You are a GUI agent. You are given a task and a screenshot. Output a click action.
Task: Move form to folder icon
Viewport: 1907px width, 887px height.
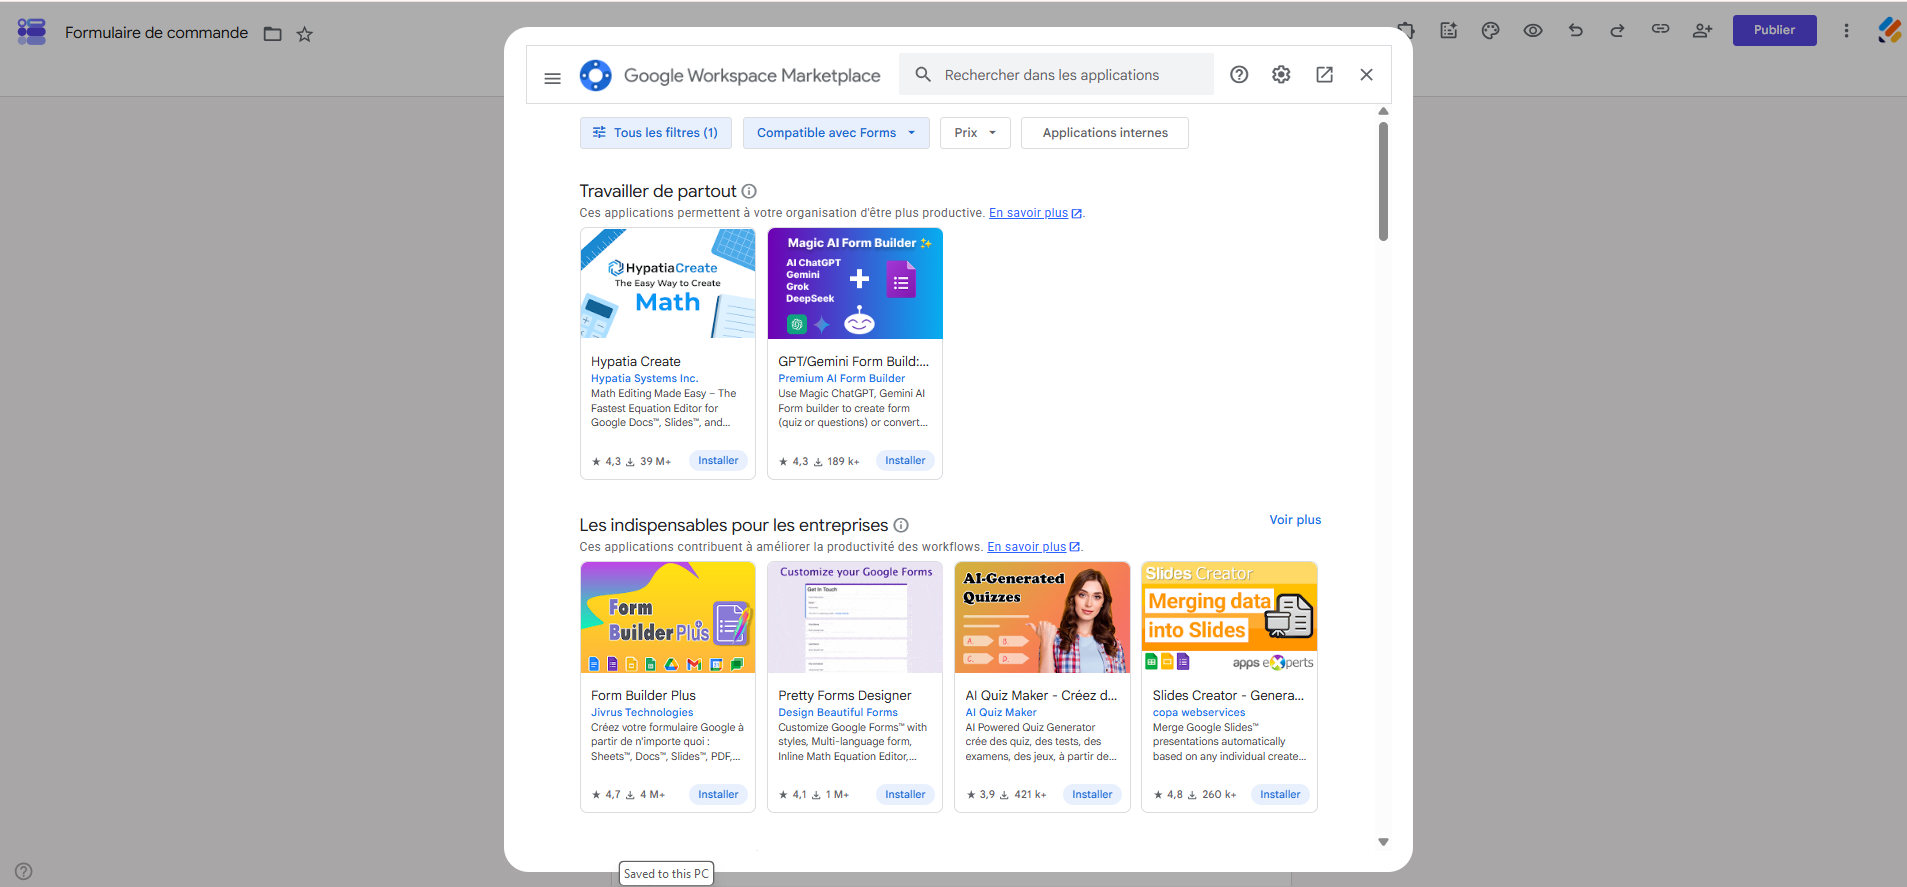coord(273,34)
